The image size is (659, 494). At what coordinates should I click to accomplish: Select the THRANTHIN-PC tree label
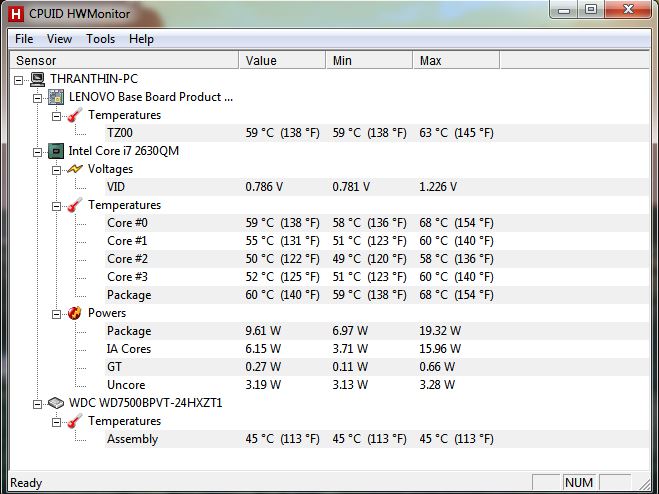[x=94, y=79]
